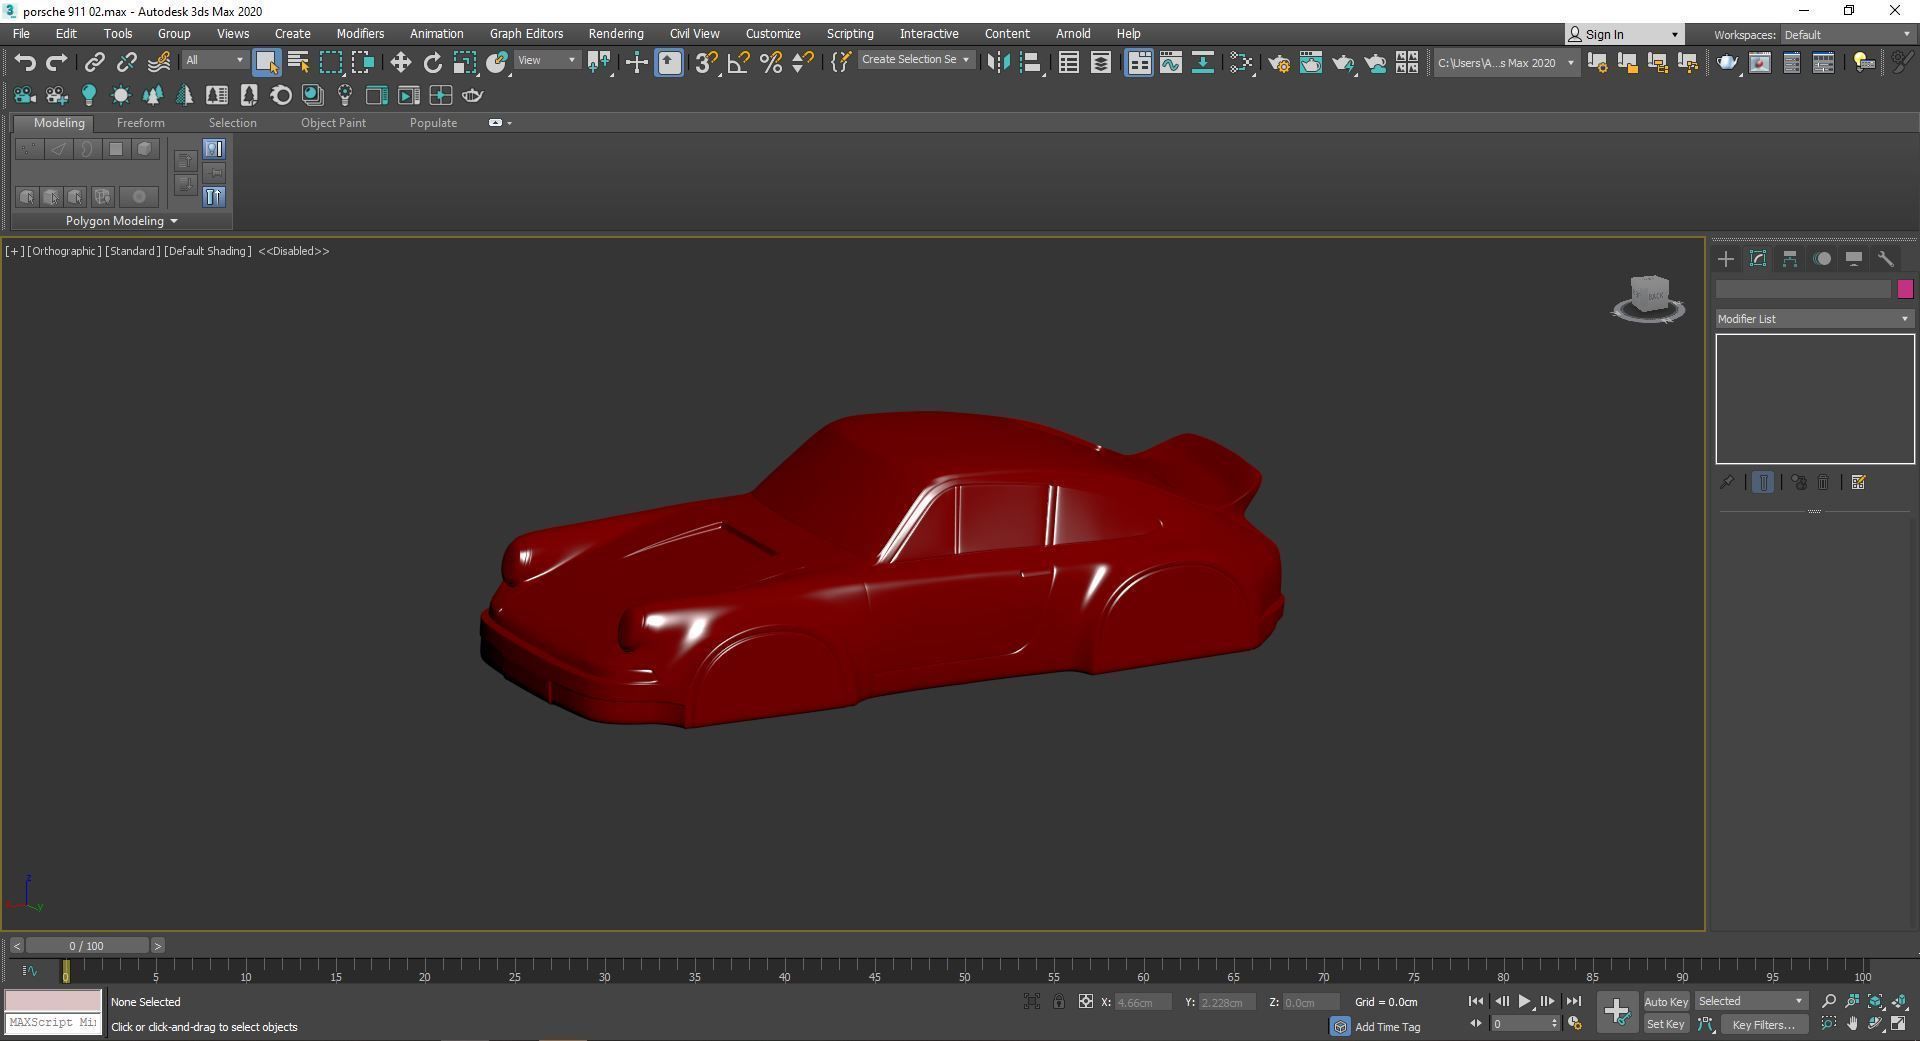
Task: Toggle Spinner Snap
Action: coord(802,62)
